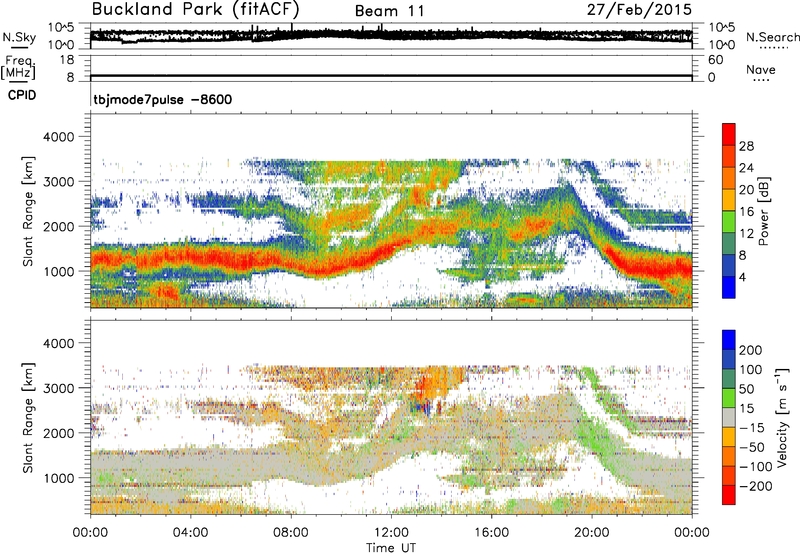800x554 pixels.
Task: Click the power scale value '4'
Action: pos(742,277)
